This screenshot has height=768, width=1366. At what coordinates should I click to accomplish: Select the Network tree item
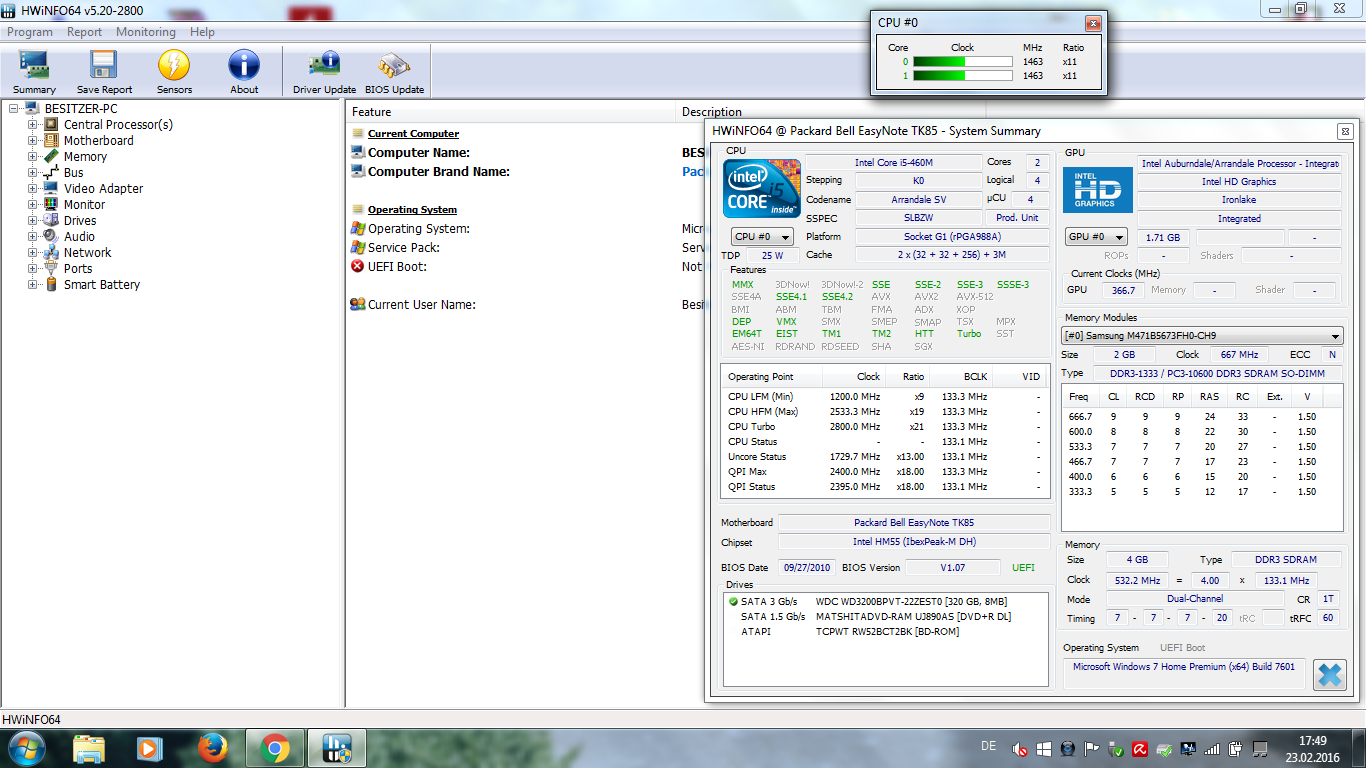point(87,252)
